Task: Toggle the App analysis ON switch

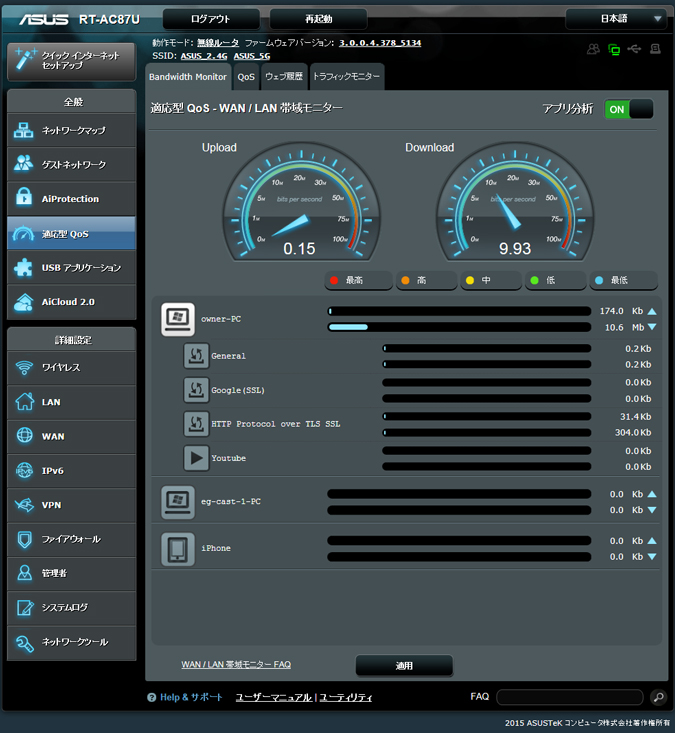Action: tap(629, 109)
